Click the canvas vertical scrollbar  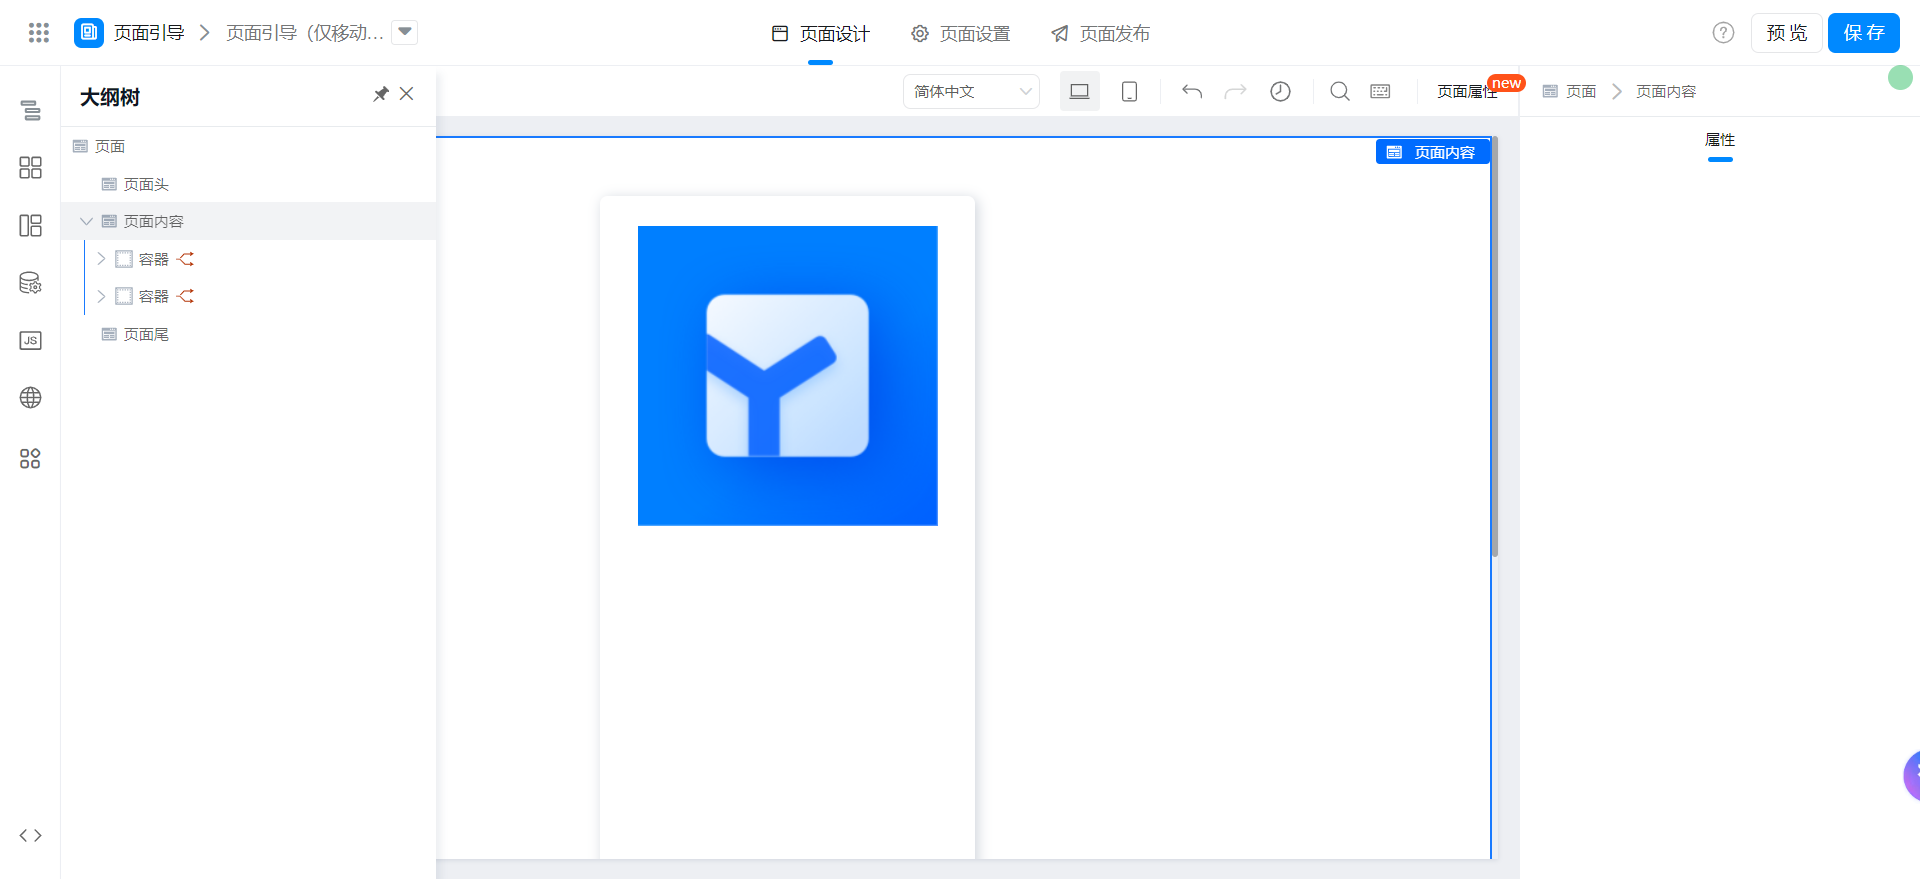1495,348
